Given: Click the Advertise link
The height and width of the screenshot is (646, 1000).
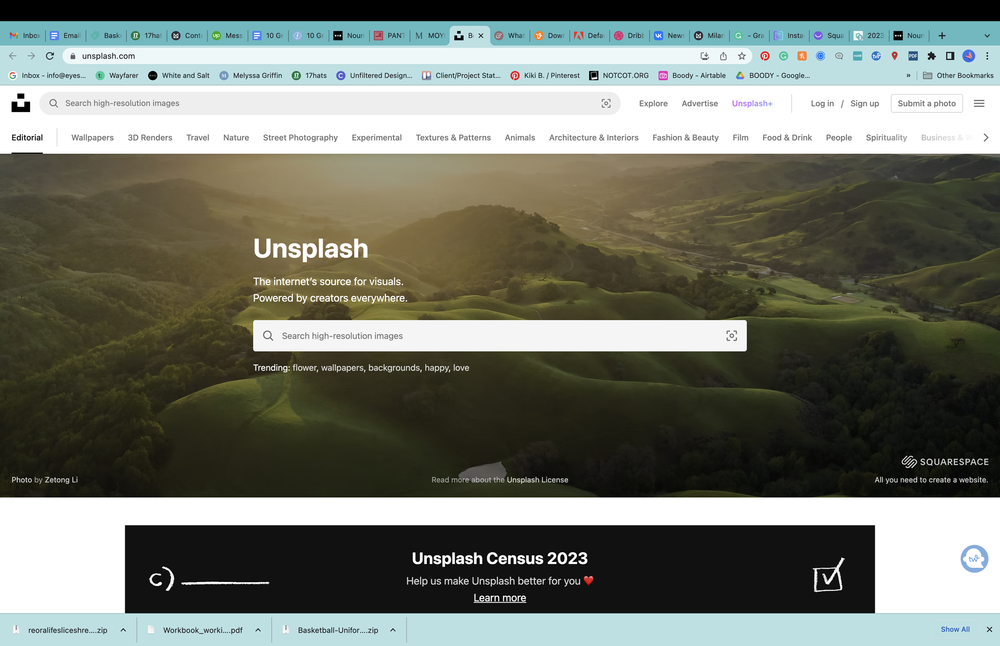Looking at the screenshot, I should click(700, 103).
